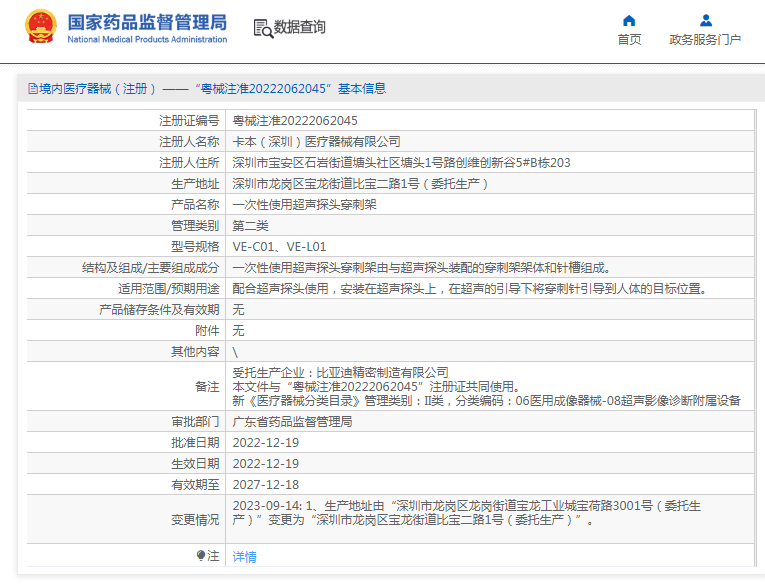Open the 详情 details link
This screenshot has height=586, width=765.
(244, 556)
